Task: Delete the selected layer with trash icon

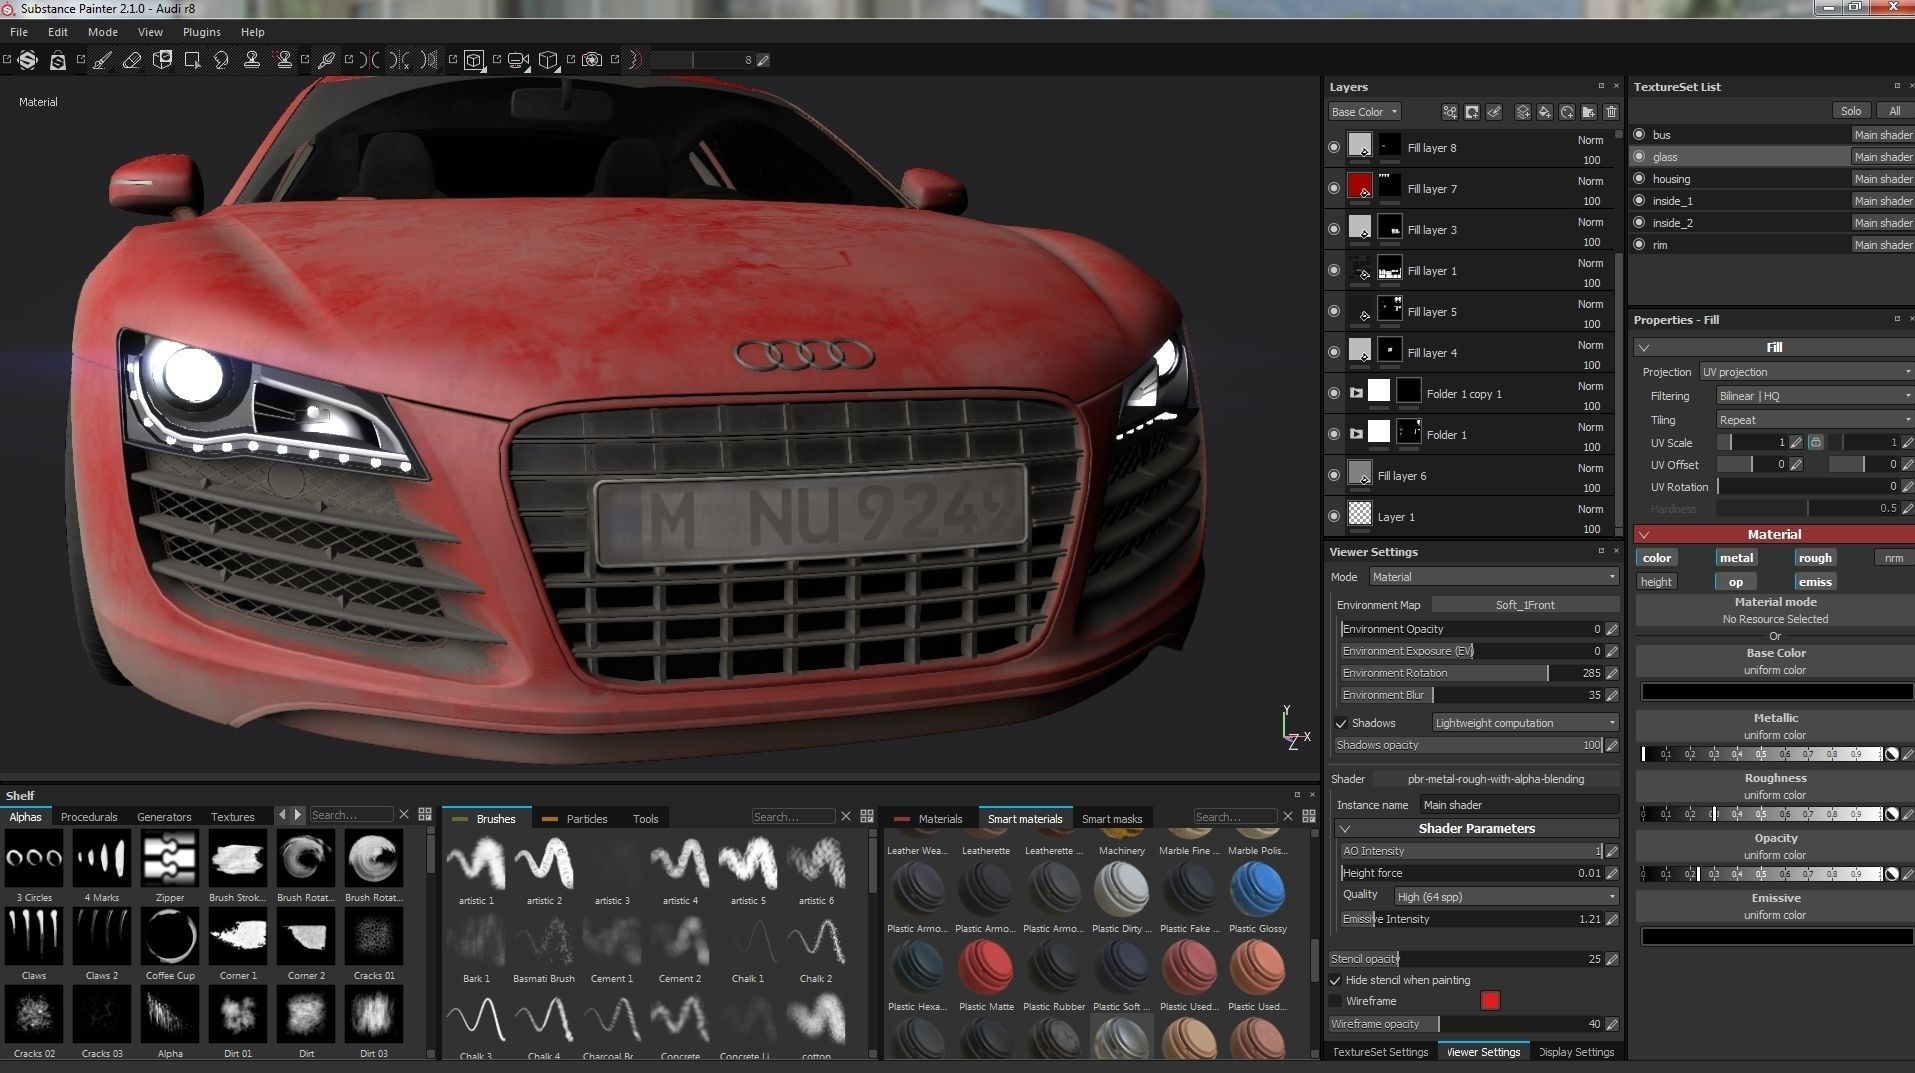Action: click(1611, 112)
